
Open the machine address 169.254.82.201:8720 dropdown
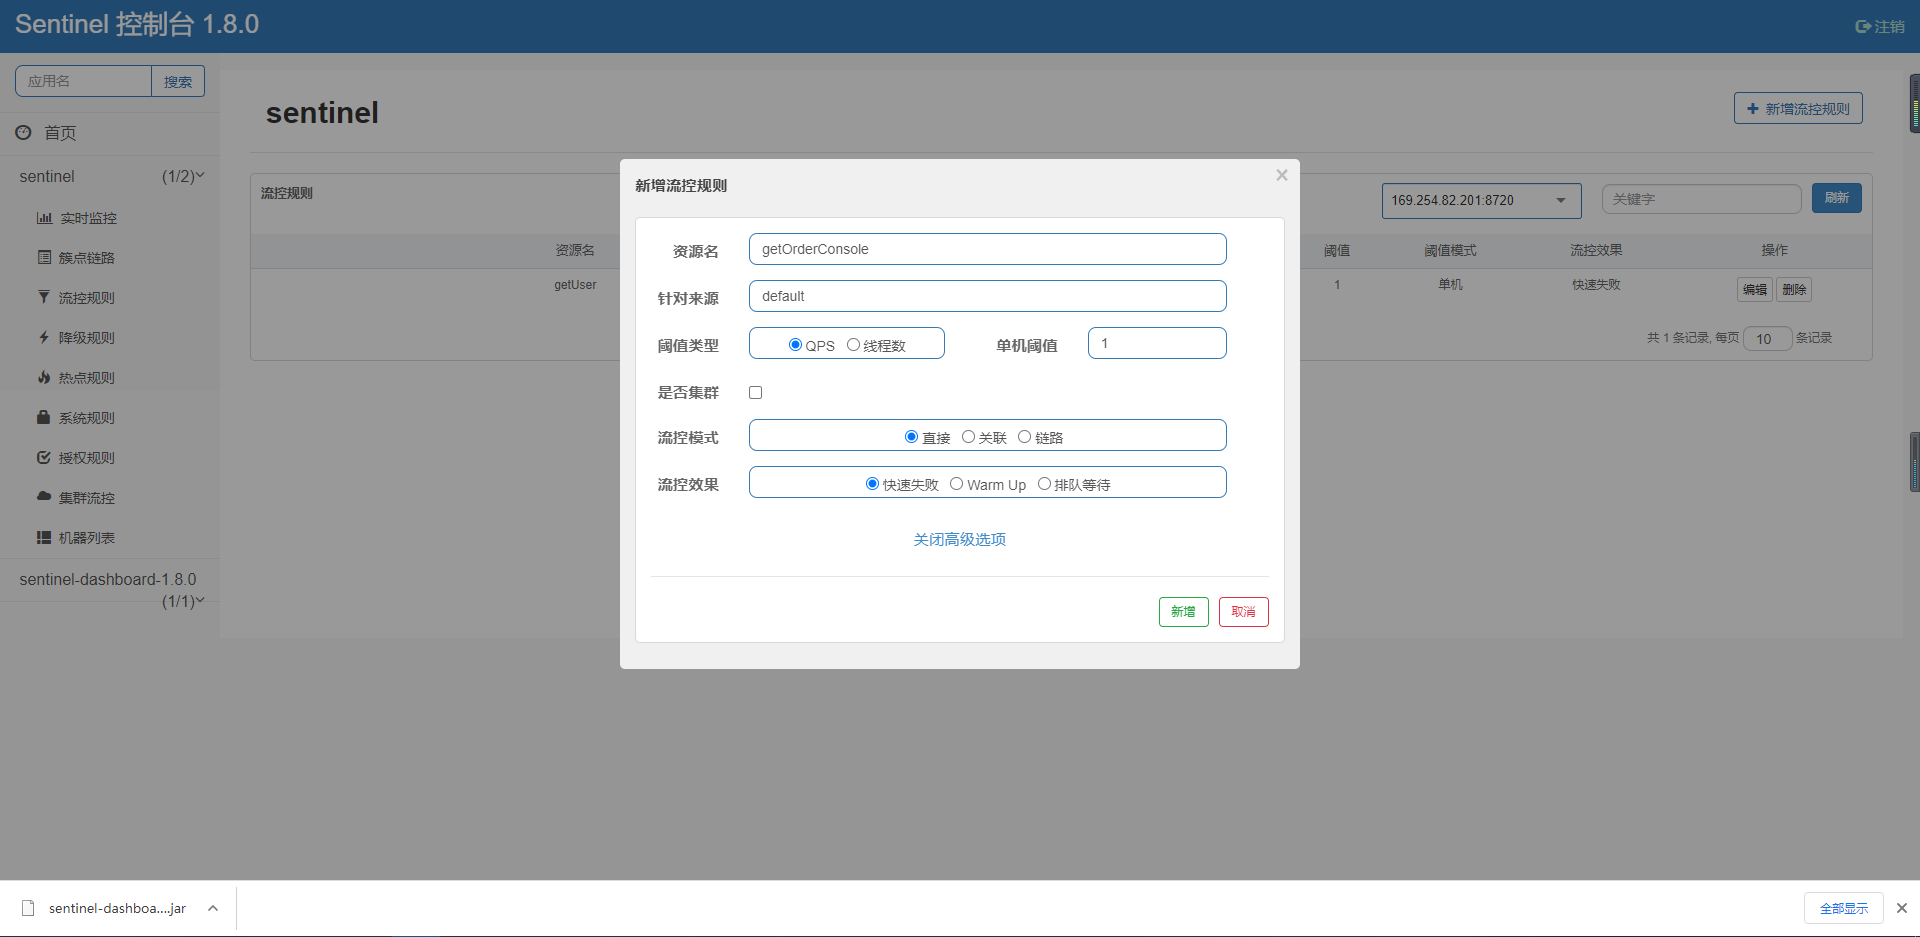(1481, 200)
